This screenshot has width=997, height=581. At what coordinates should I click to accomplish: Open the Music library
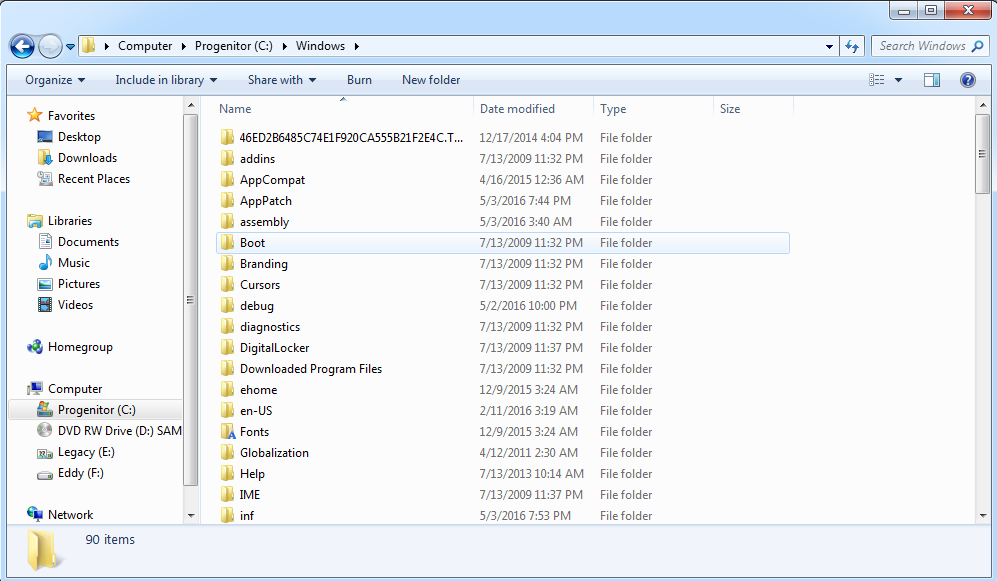click(x=74, y=263)
